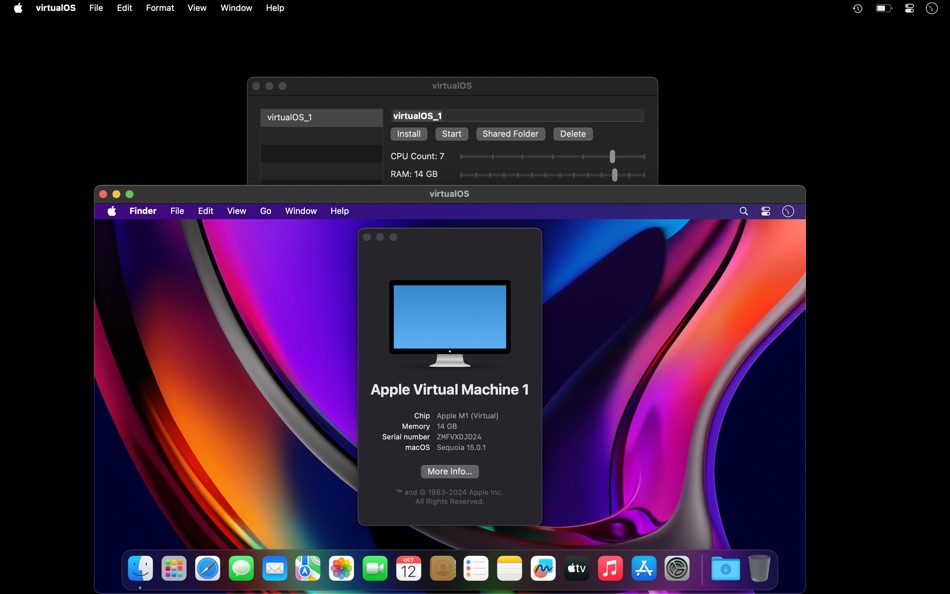Viewport: 950px width, 594px height.
Task: Minimize the VM display window
Action: click(x=116, y=194)
